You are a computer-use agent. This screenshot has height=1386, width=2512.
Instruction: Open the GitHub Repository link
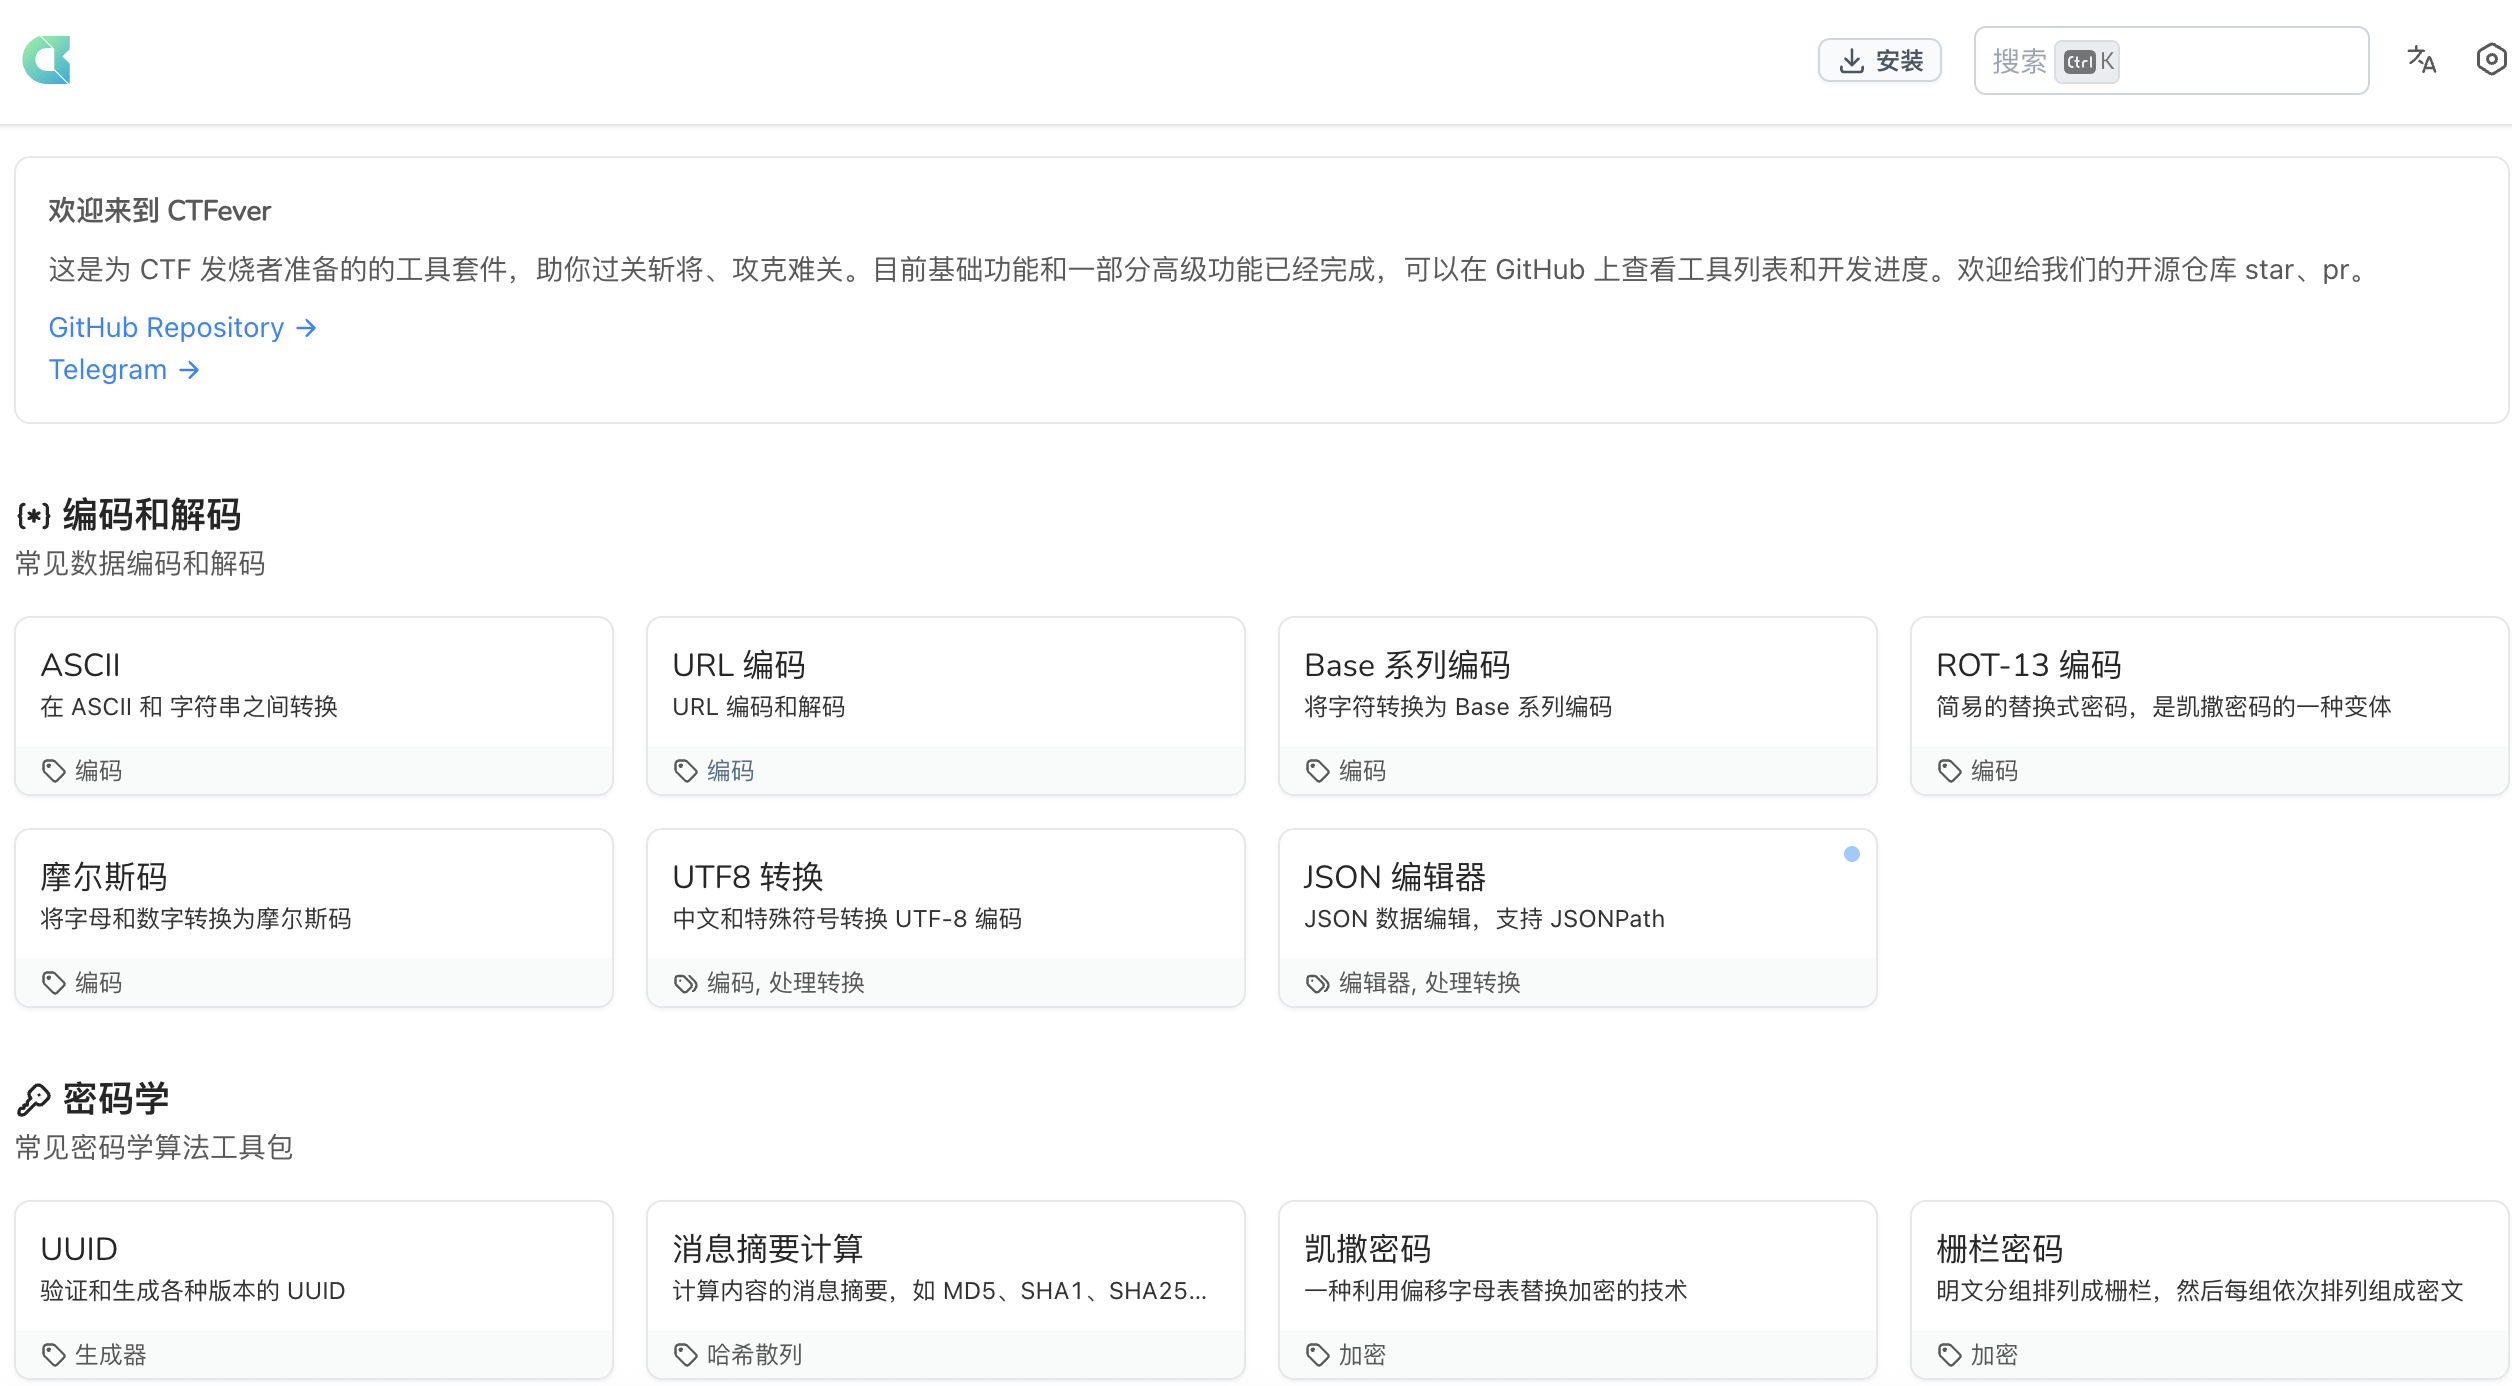pyautogui.click(x=183, y=328)
